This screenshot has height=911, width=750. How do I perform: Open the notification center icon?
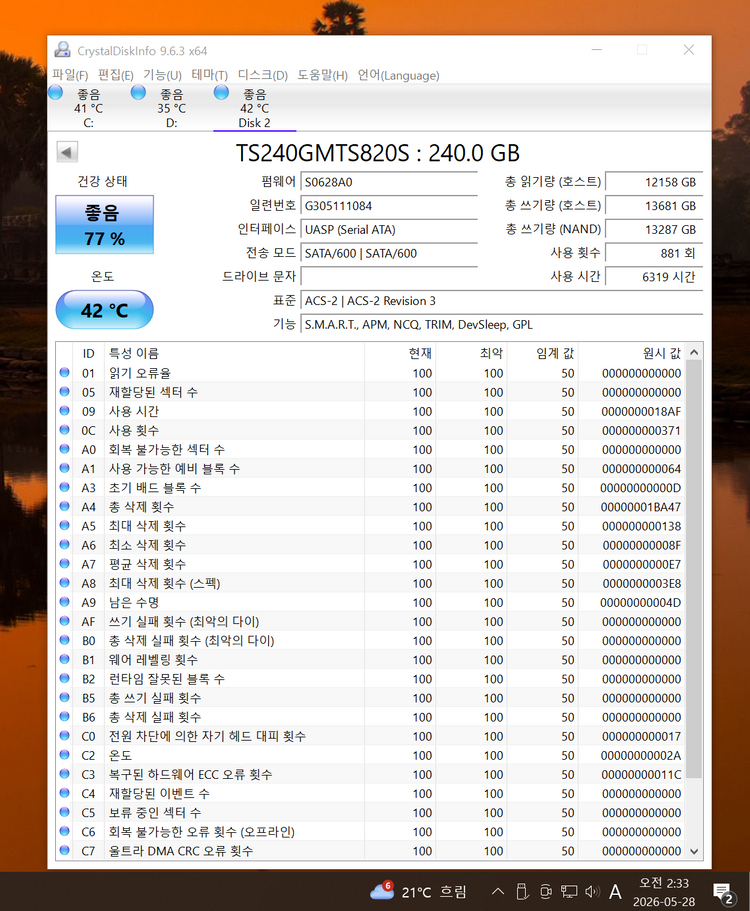(724, 894)
